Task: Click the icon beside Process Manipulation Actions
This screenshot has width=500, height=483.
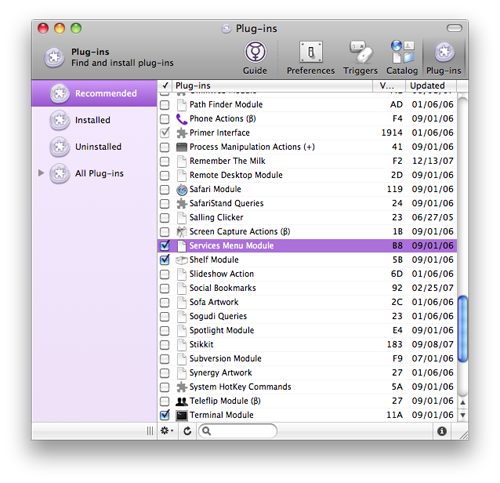Action: 181,147
